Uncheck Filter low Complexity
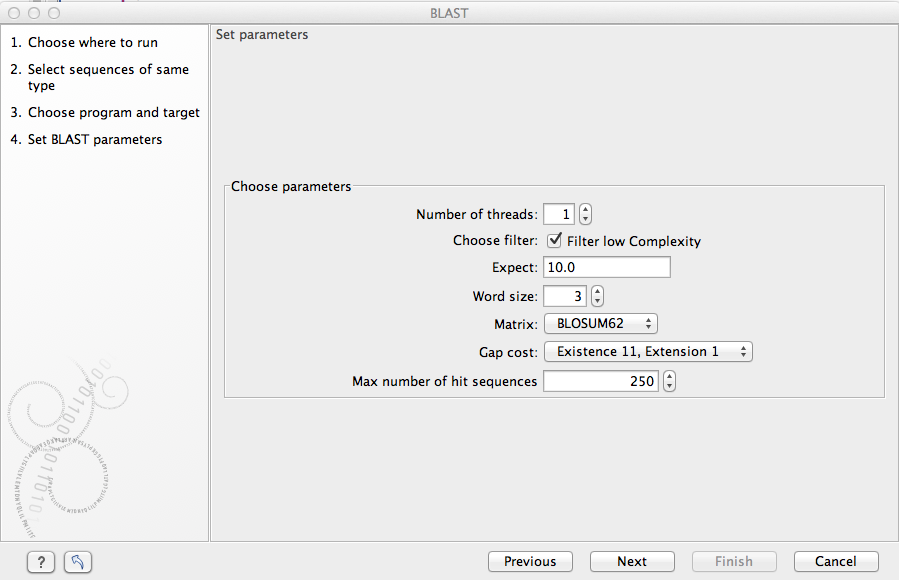The image size is (899, 580). (x=555, y=240)
